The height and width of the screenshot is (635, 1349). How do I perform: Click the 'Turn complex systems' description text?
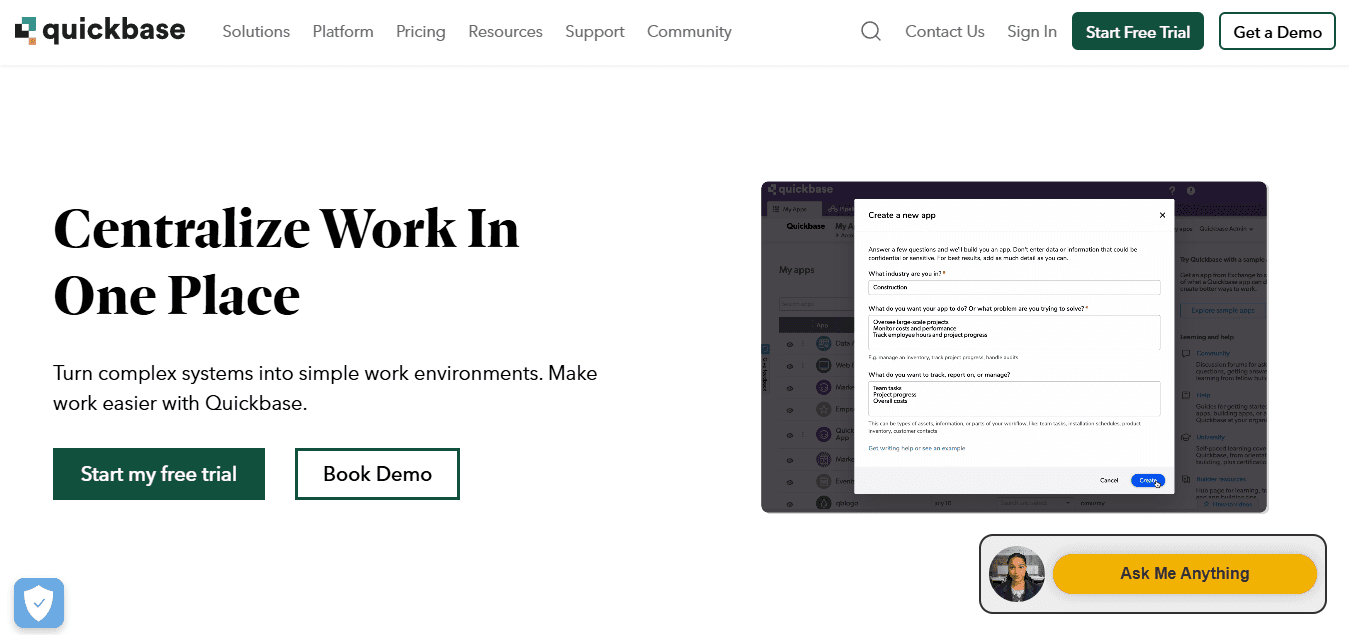pos(325,389)
